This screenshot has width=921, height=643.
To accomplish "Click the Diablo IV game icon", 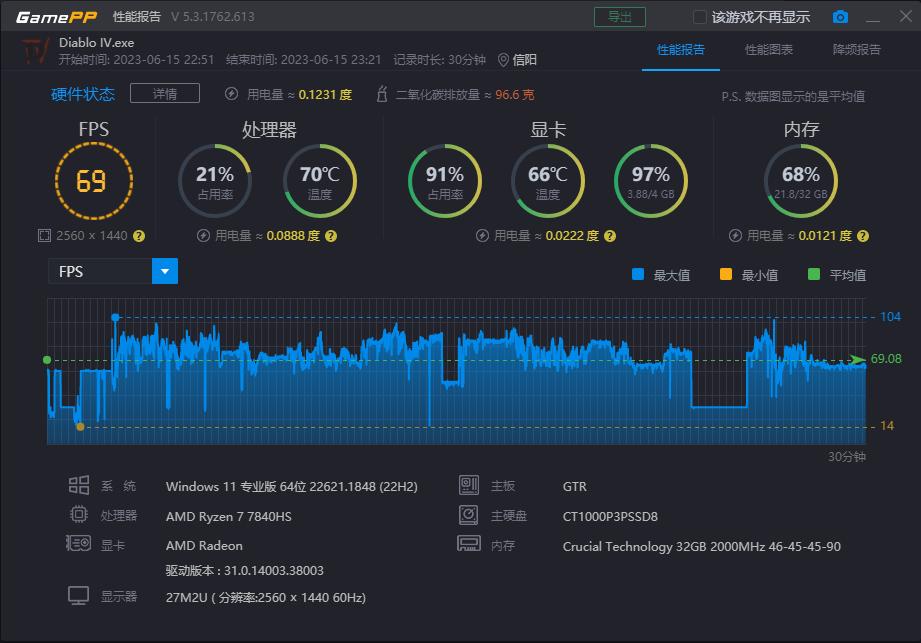I will point(34,51).
